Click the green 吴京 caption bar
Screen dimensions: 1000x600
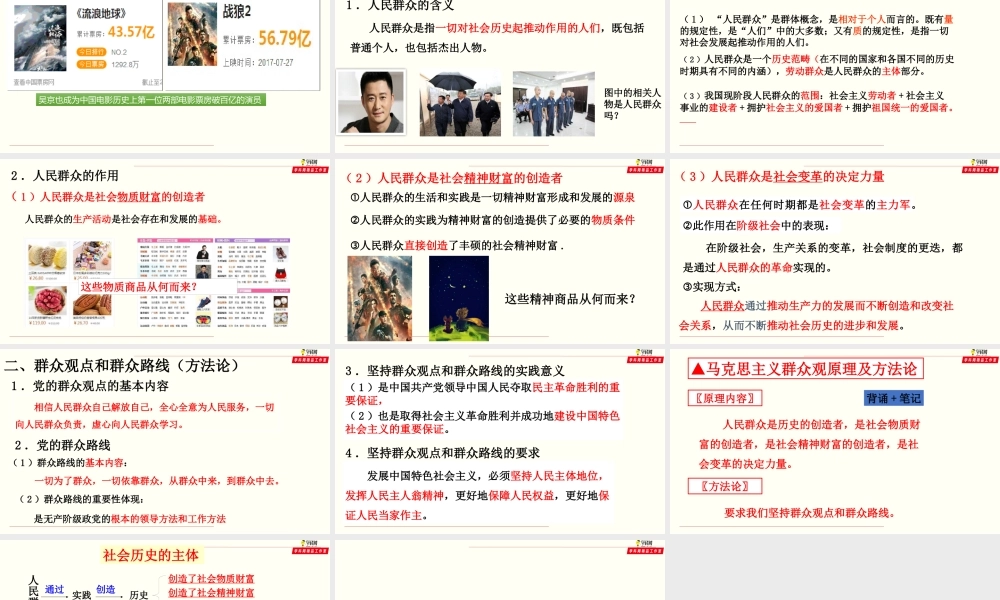[x=151, y=100]
